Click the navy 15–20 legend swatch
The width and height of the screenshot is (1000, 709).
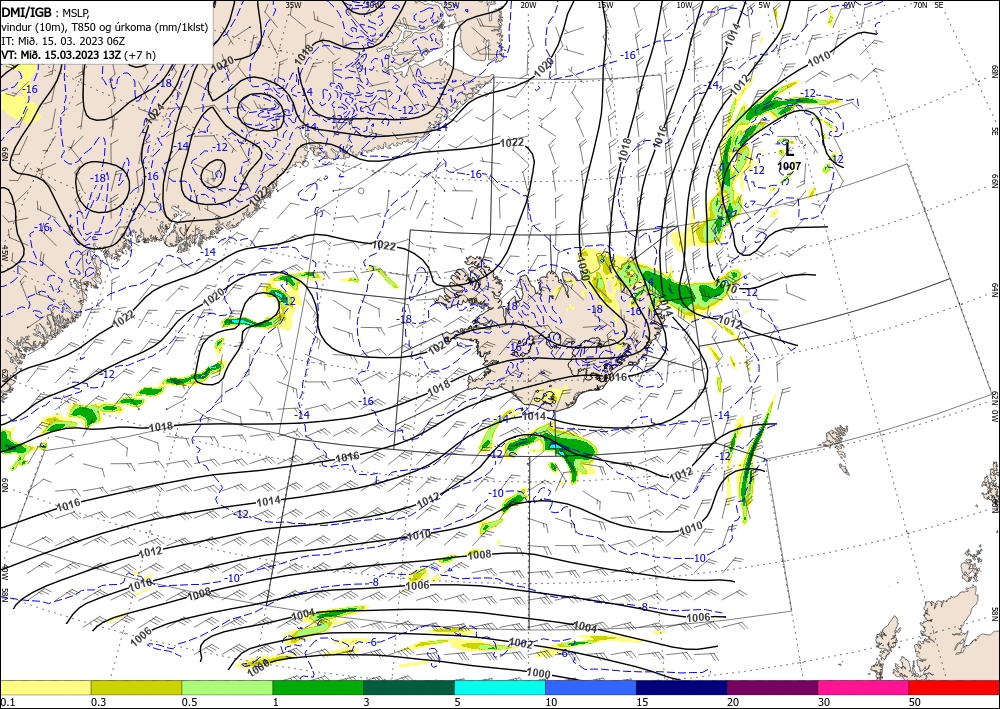click(682, 687)
